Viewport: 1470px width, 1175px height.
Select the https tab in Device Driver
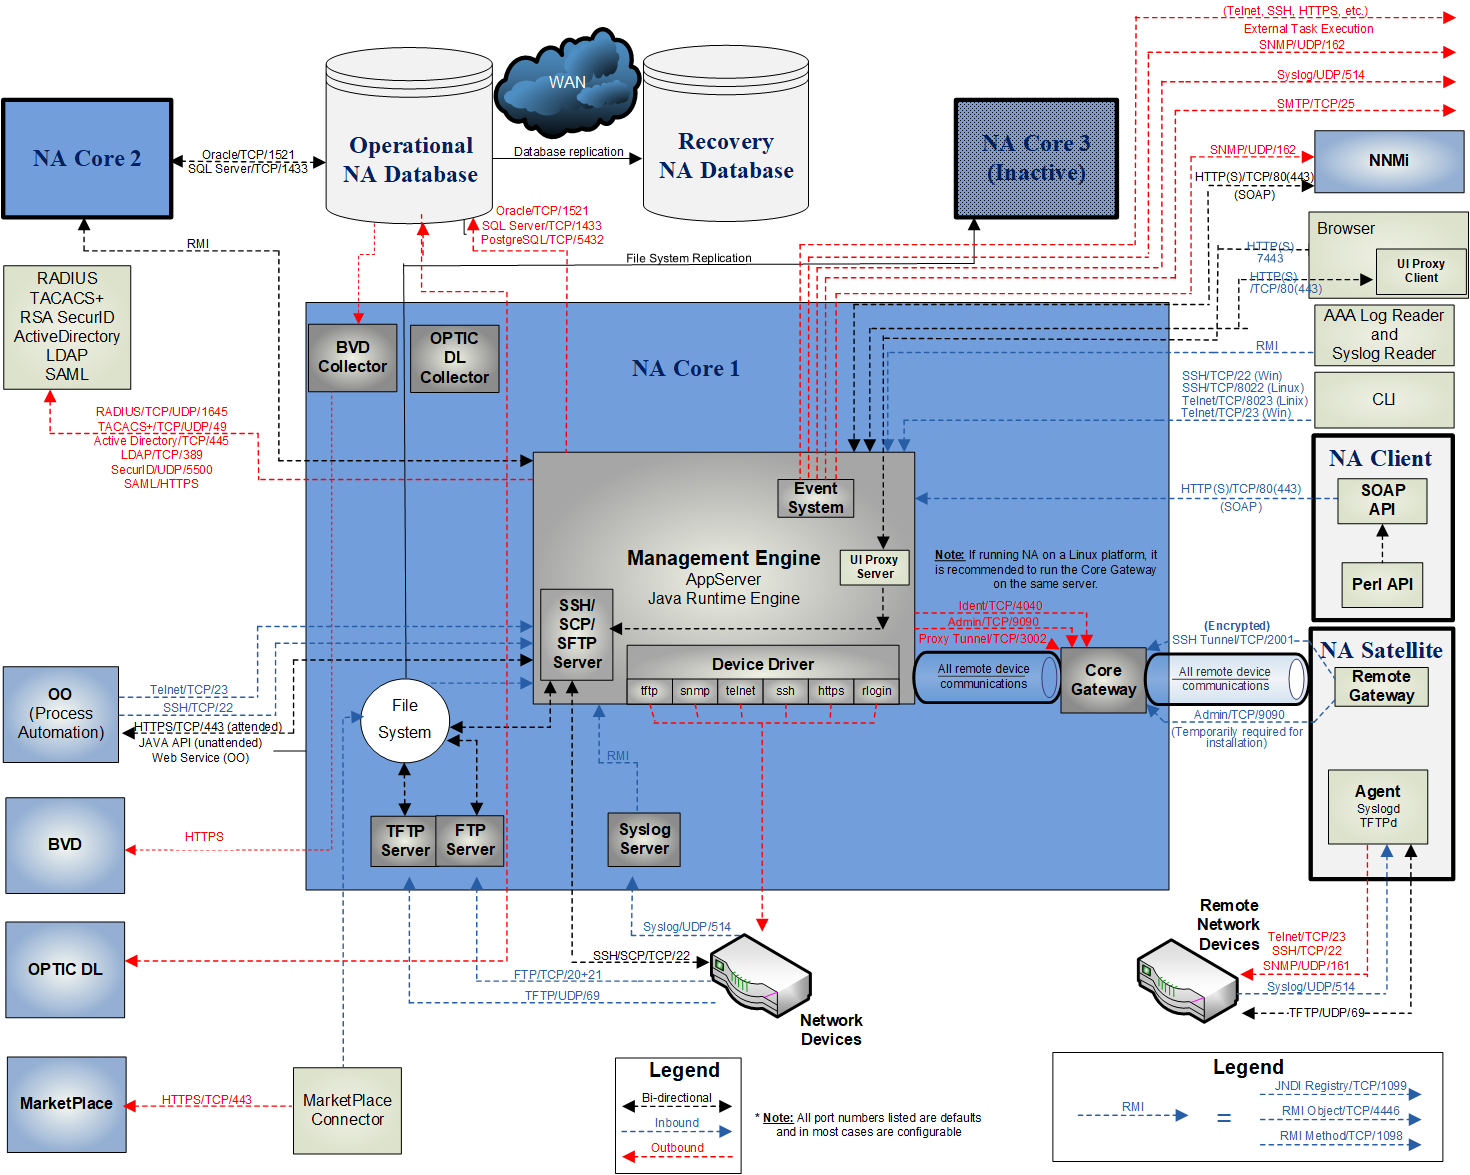coord(830,690)
